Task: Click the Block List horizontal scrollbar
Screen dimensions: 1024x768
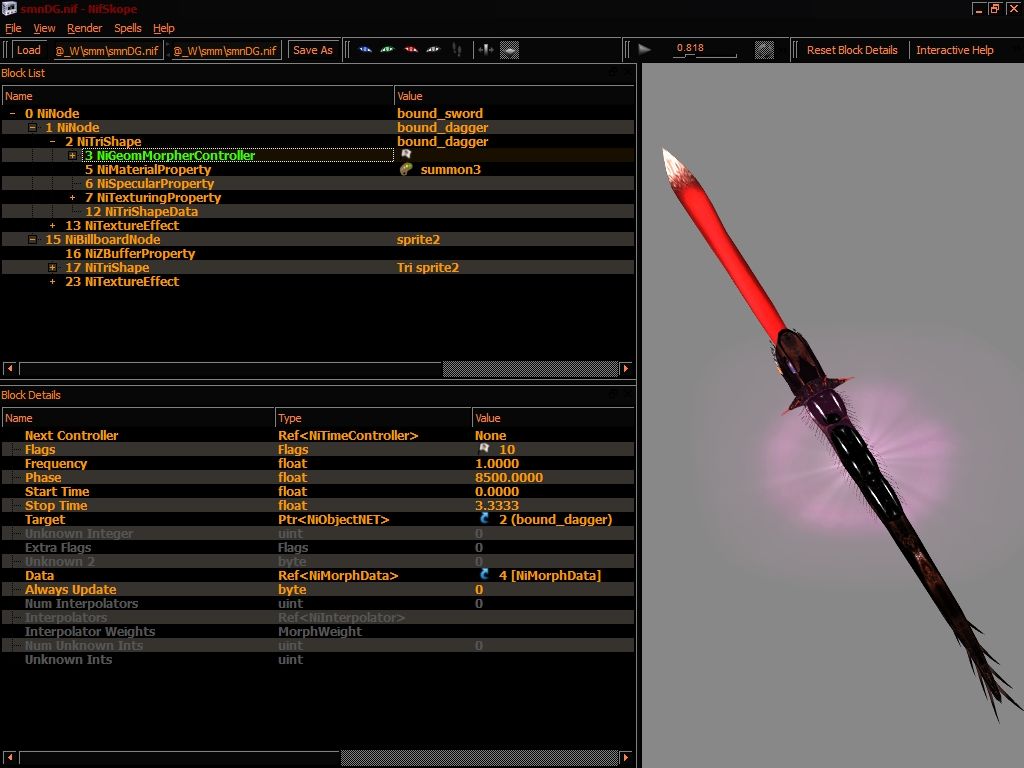Action: 319,369
